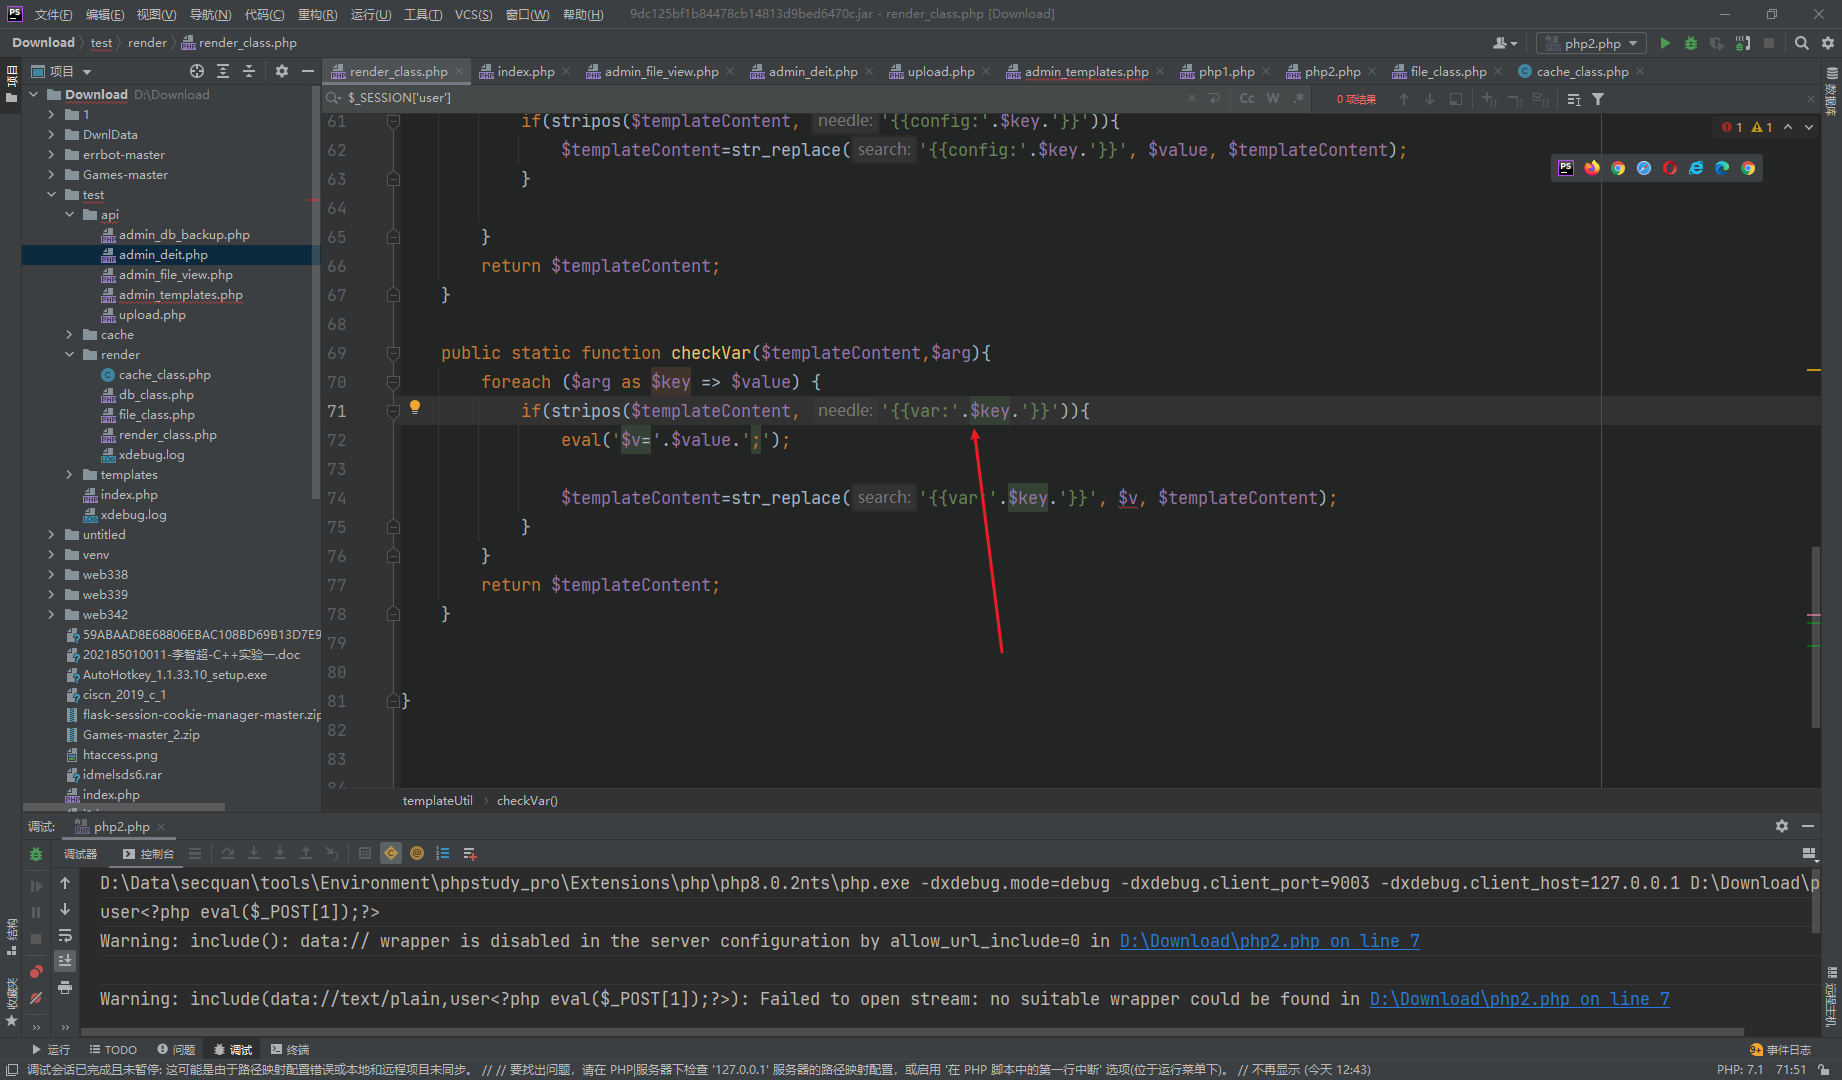Jump to next highlighted error down arrow

1809,127
